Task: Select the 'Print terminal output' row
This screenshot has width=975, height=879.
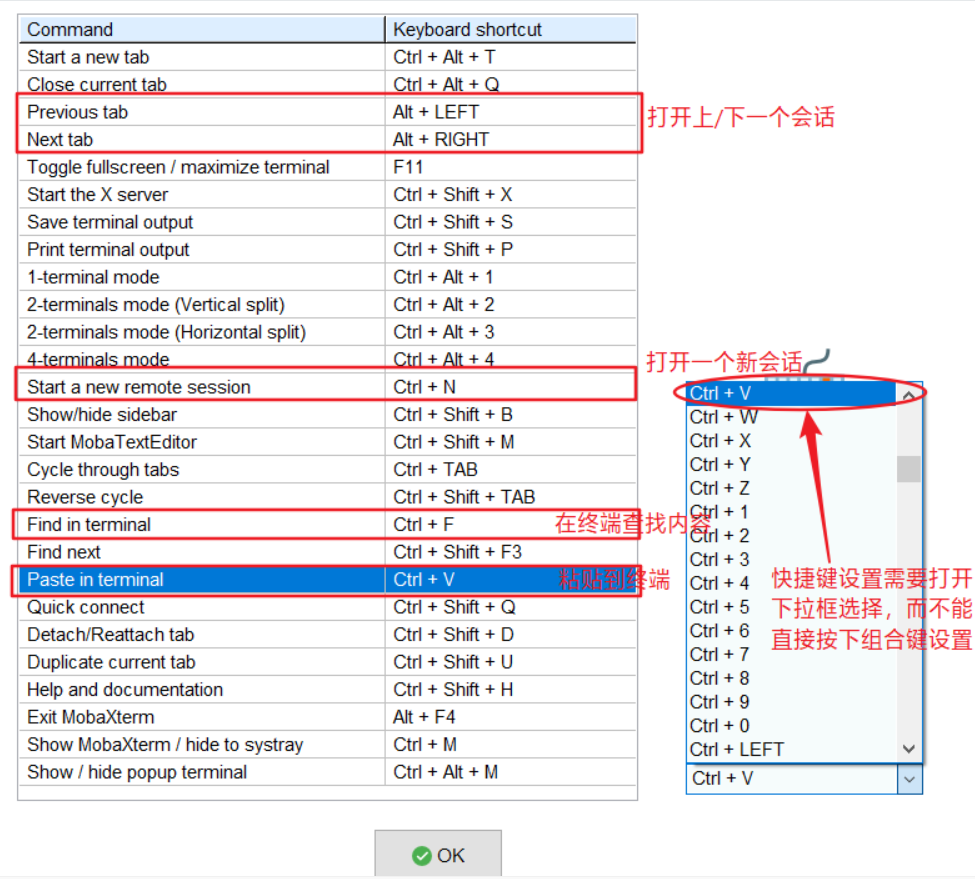Action: pos(328,249)
